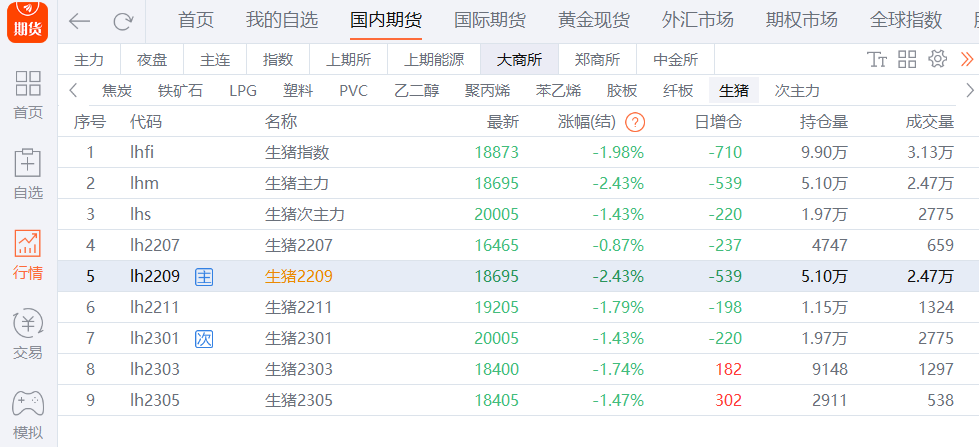
Task: Click the 期货 app logo icon
Action: tap(28, 22)
